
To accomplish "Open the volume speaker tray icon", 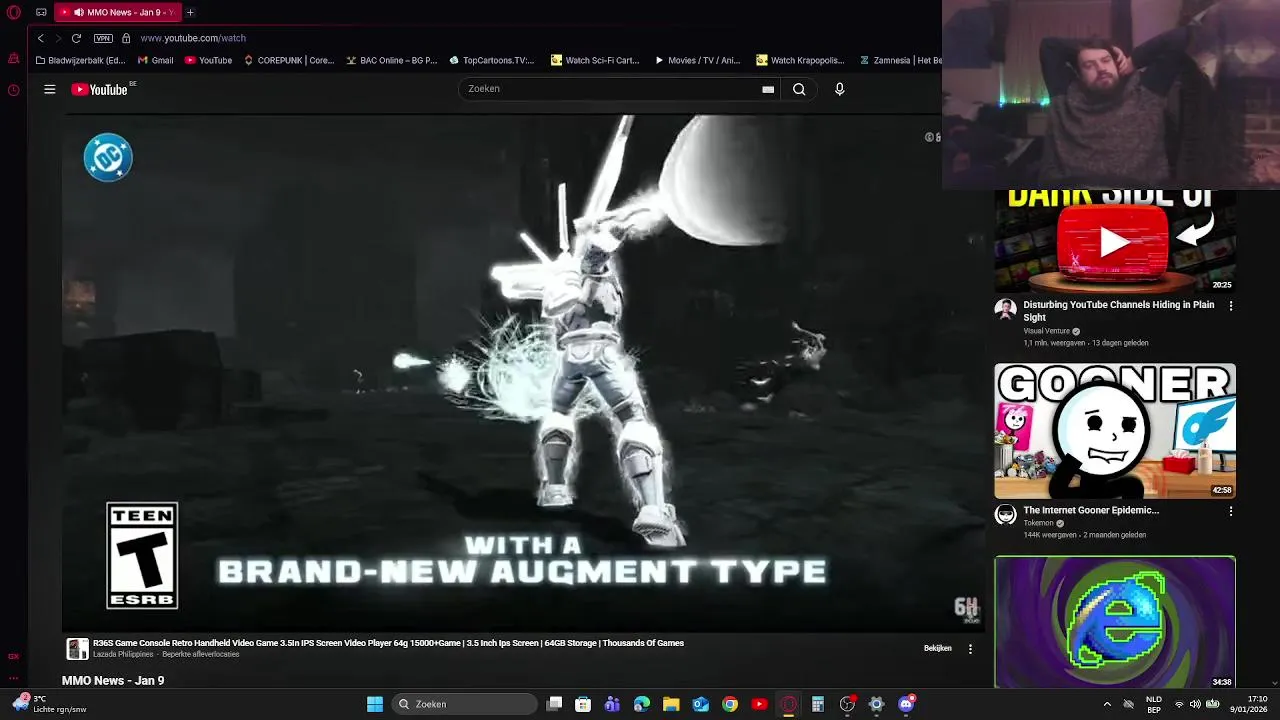I will click(x=1195, y=704).
